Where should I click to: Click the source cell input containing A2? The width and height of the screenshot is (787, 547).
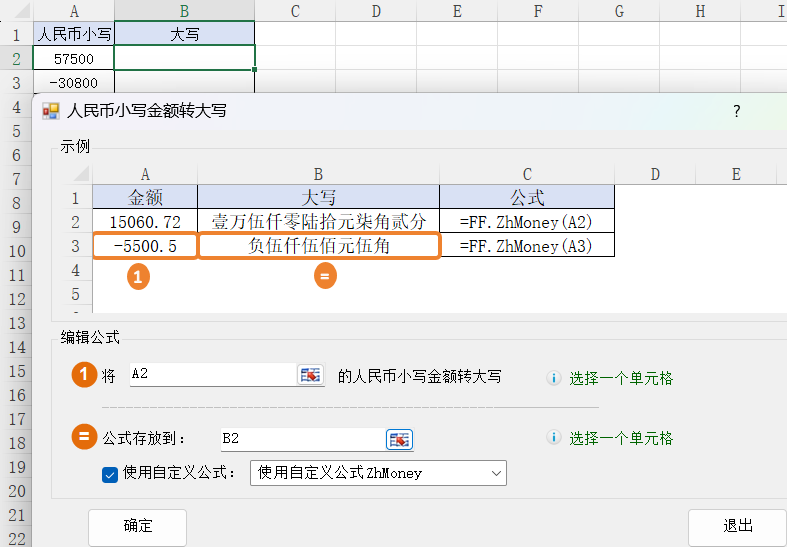point(212,375)
